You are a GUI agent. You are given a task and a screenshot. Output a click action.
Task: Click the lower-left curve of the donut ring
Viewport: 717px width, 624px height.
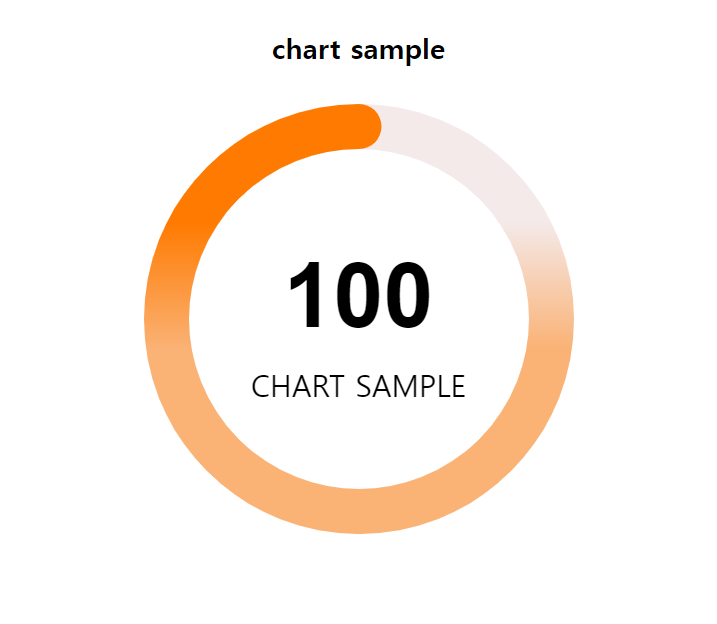point(222,455)
